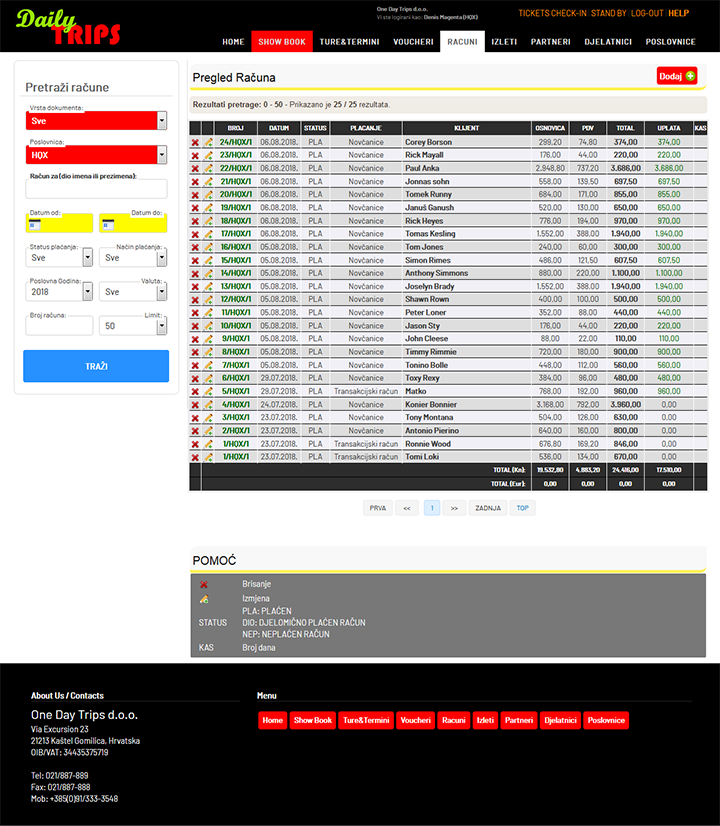The height and width of the screenshot is (826, 720).
Task: Click the LOG-OUT link in header
Action: click(646, 13)
